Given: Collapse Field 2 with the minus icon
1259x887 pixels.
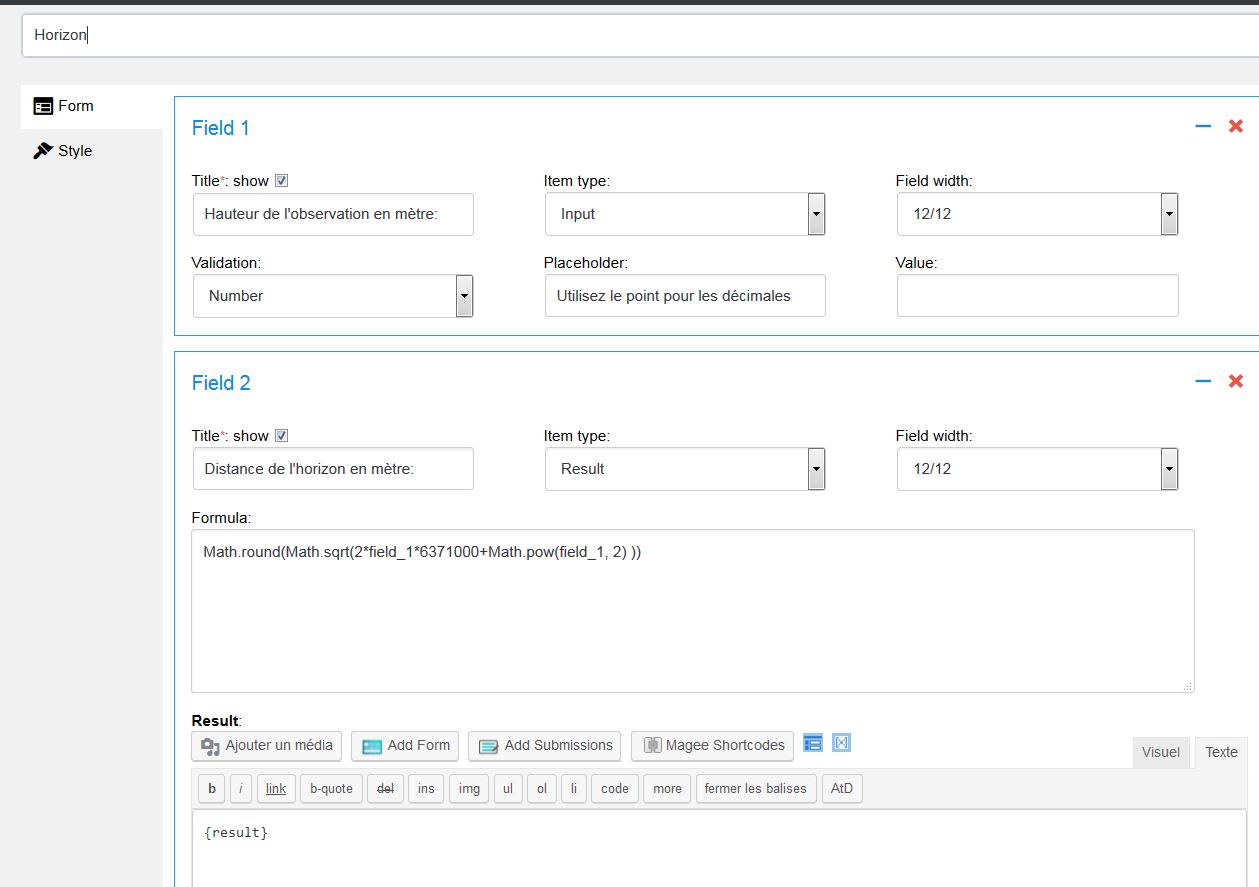Looking at the screenshot, I should 1203,382.
